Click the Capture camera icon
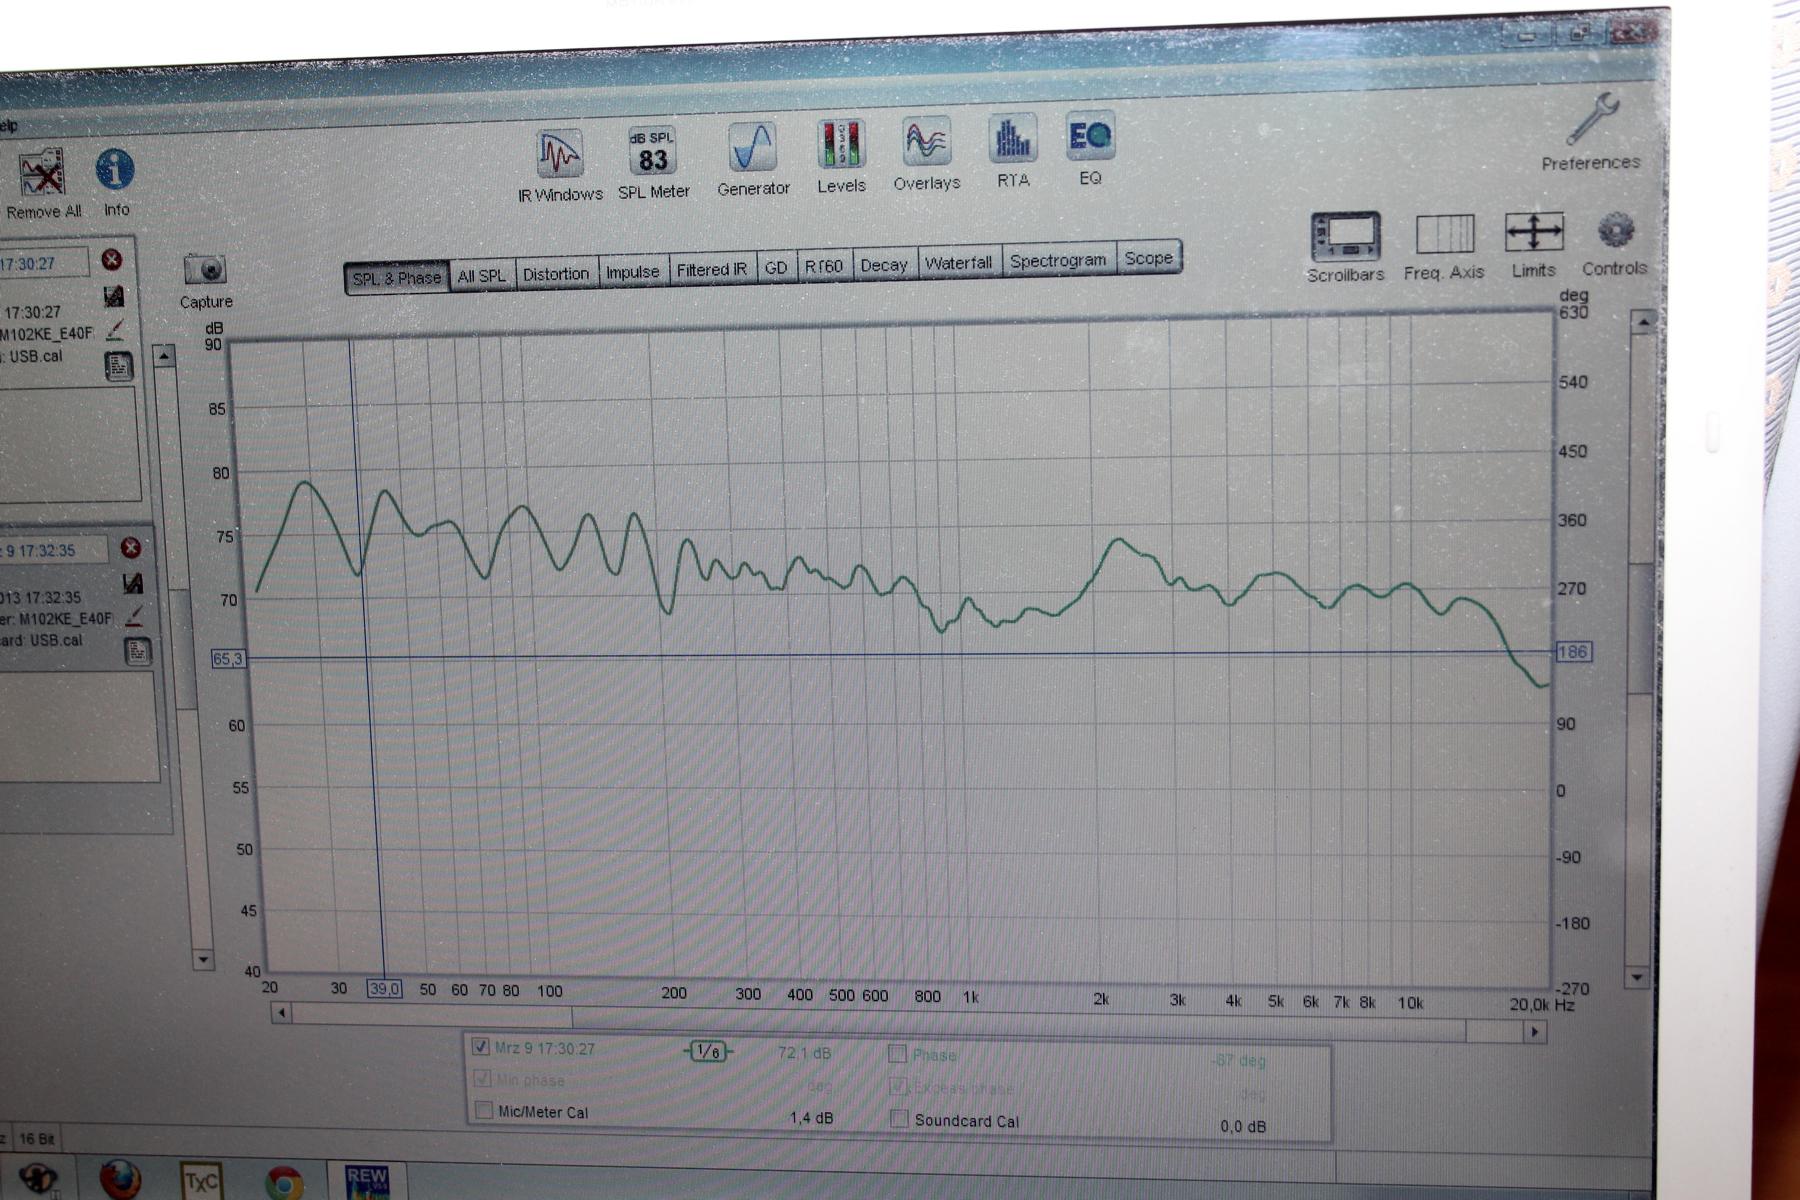The width and height of the screenshot is (1800, 1200). (205, 270)
